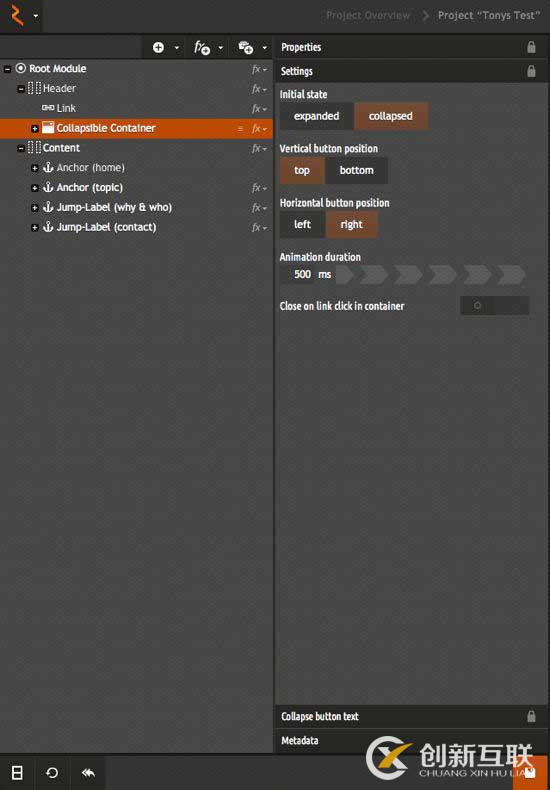Image resolution: width=550 pixels, height=790 pixels.
Task: Open fx menu on Anchor (topic) row
Action: coord(259,188)
